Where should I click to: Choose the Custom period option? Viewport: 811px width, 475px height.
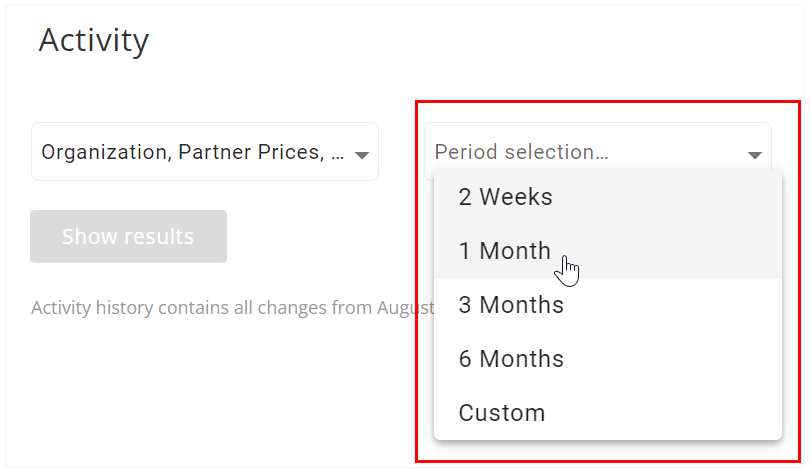[608, 412]
